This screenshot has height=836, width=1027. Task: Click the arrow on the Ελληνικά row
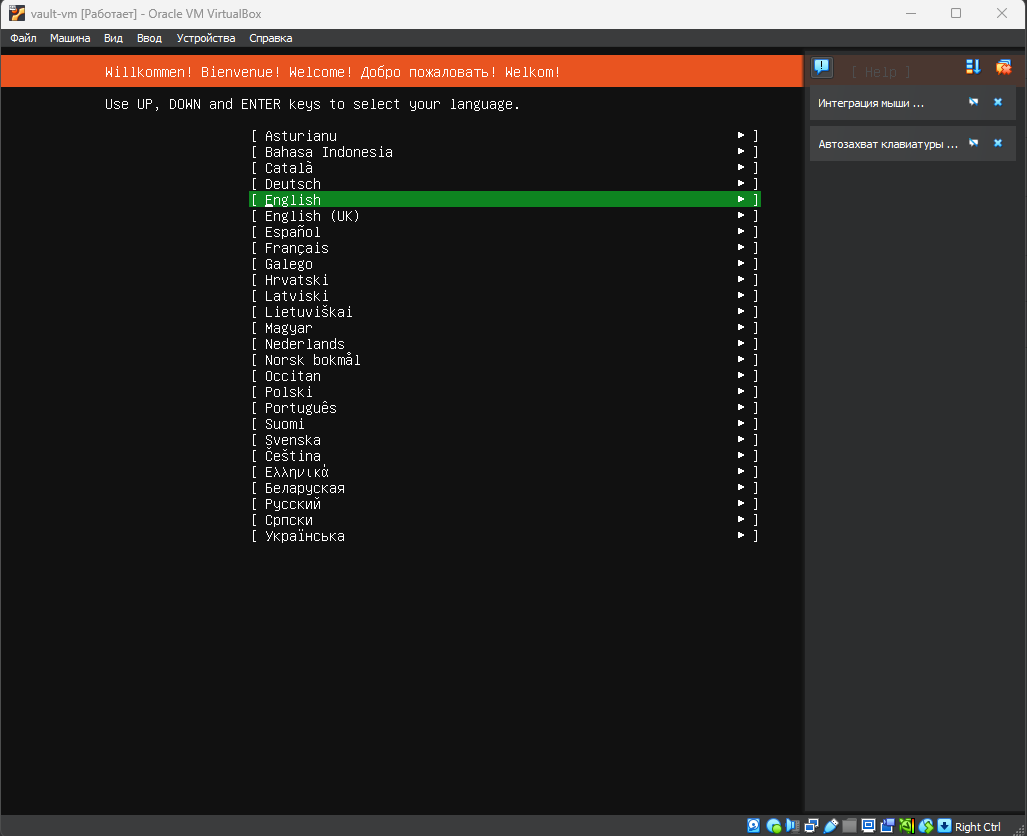(741, 471)
